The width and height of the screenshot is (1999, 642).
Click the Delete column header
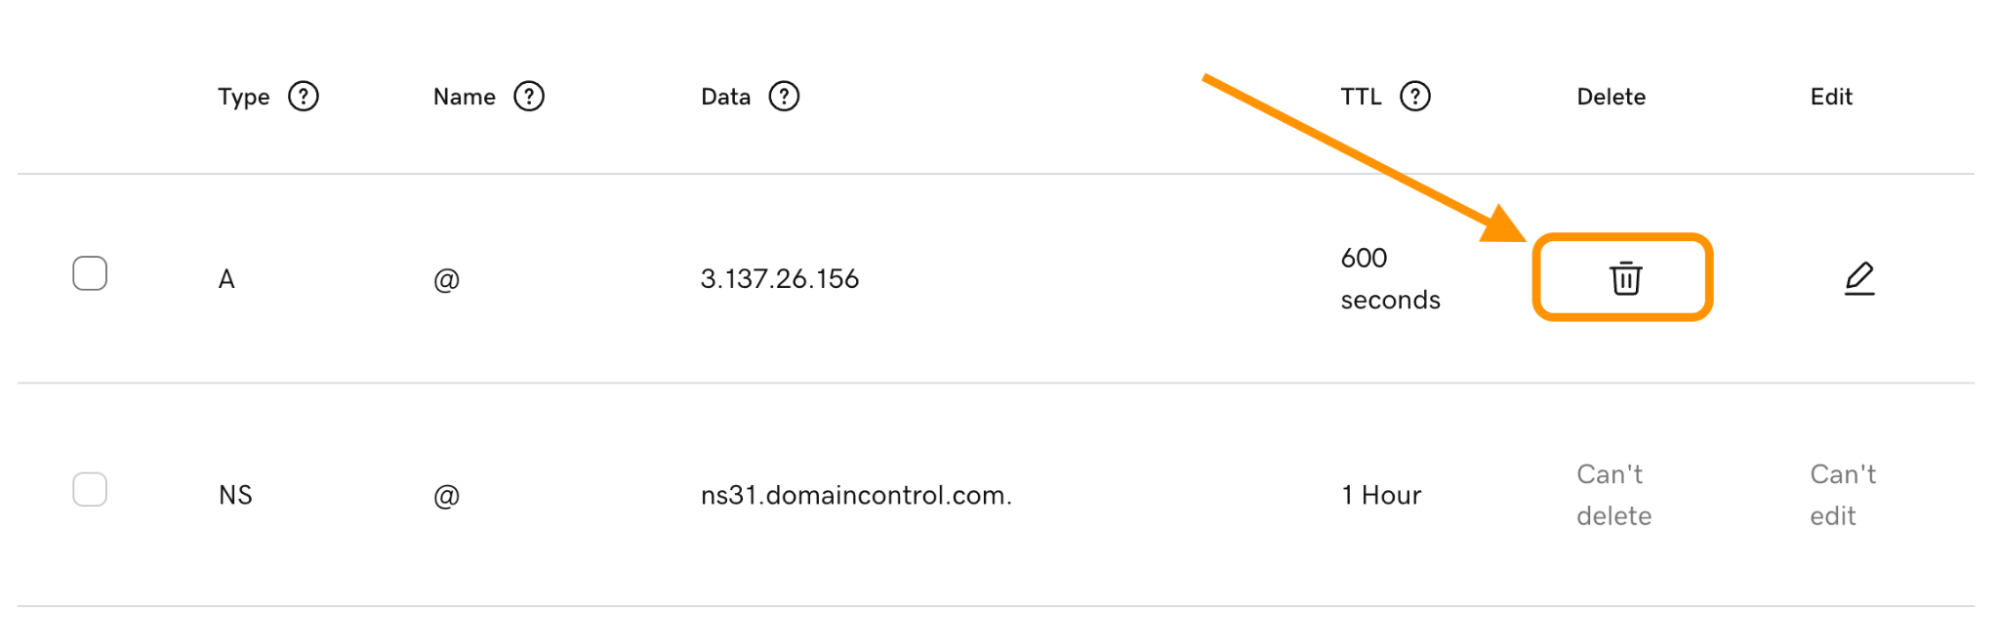coord(1611,97)
